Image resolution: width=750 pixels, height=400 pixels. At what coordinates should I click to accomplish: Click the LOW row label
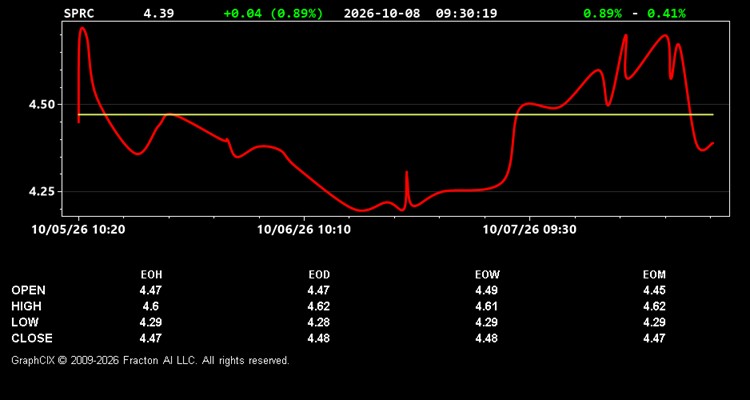coord(25,322)
